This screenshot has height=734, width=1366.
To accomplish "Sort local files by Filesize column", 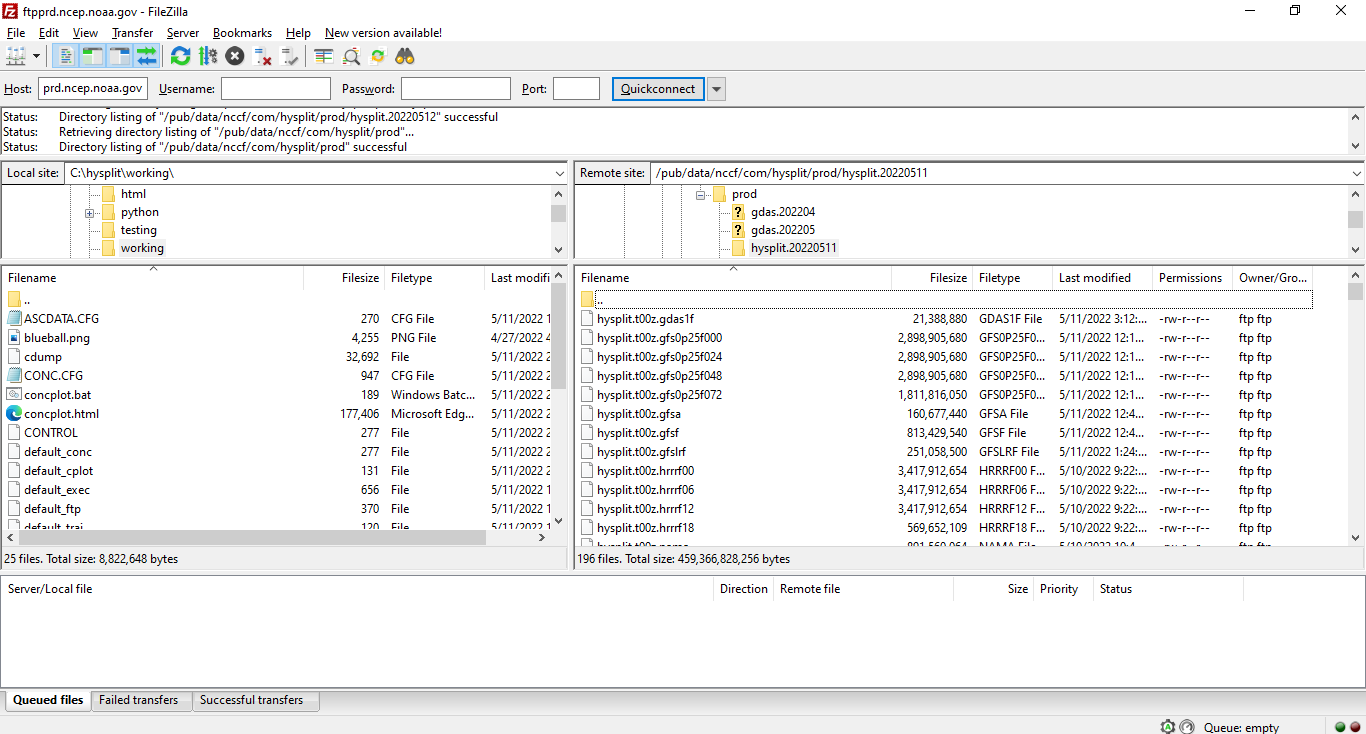I will 344,278.
